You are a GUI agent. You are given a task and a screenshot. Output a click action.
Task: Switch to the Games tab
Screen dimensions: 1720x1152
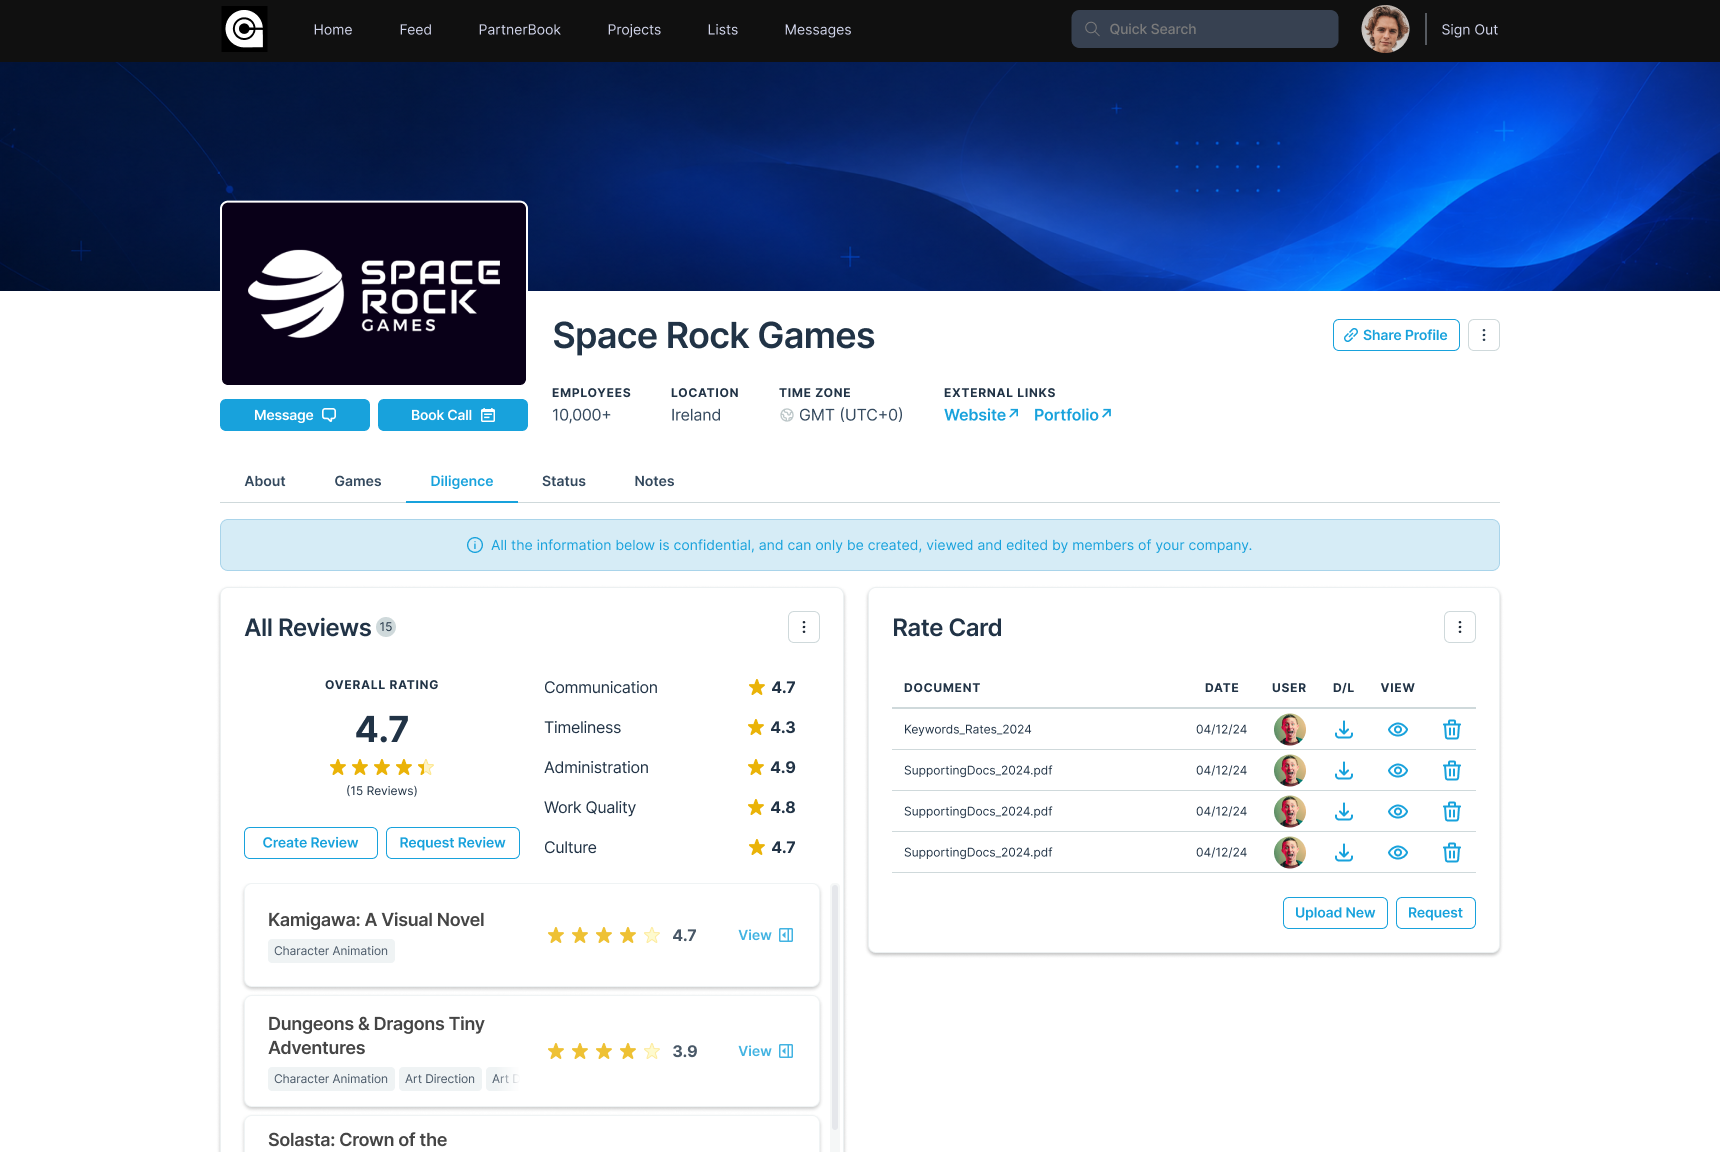click(358, 481)
